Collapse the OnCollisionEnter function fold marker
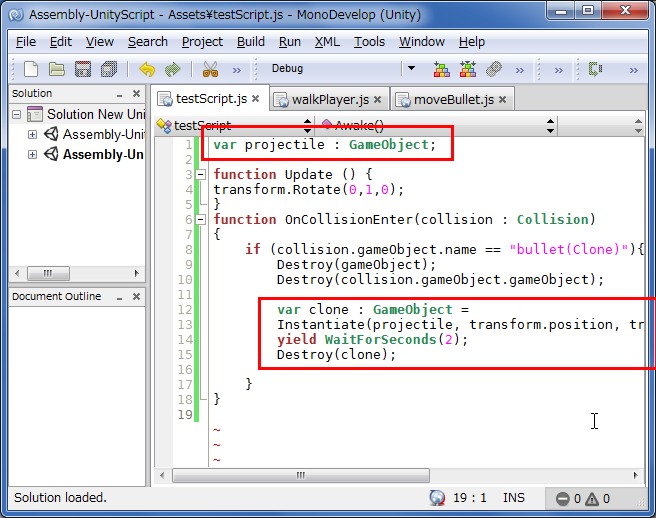The width and height of the screenshot is (656, 518). click(x=202, y=219)
